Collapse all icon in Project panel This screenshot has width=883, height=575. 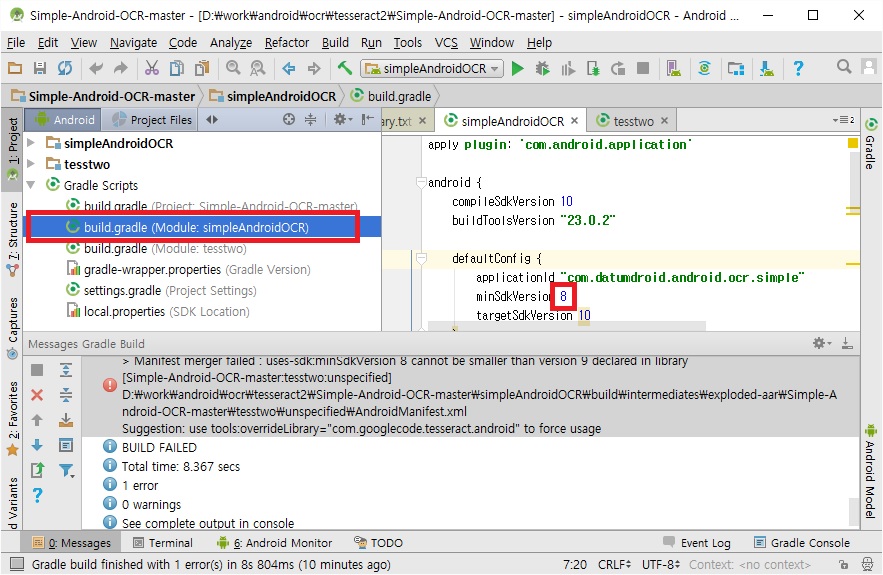310,119
